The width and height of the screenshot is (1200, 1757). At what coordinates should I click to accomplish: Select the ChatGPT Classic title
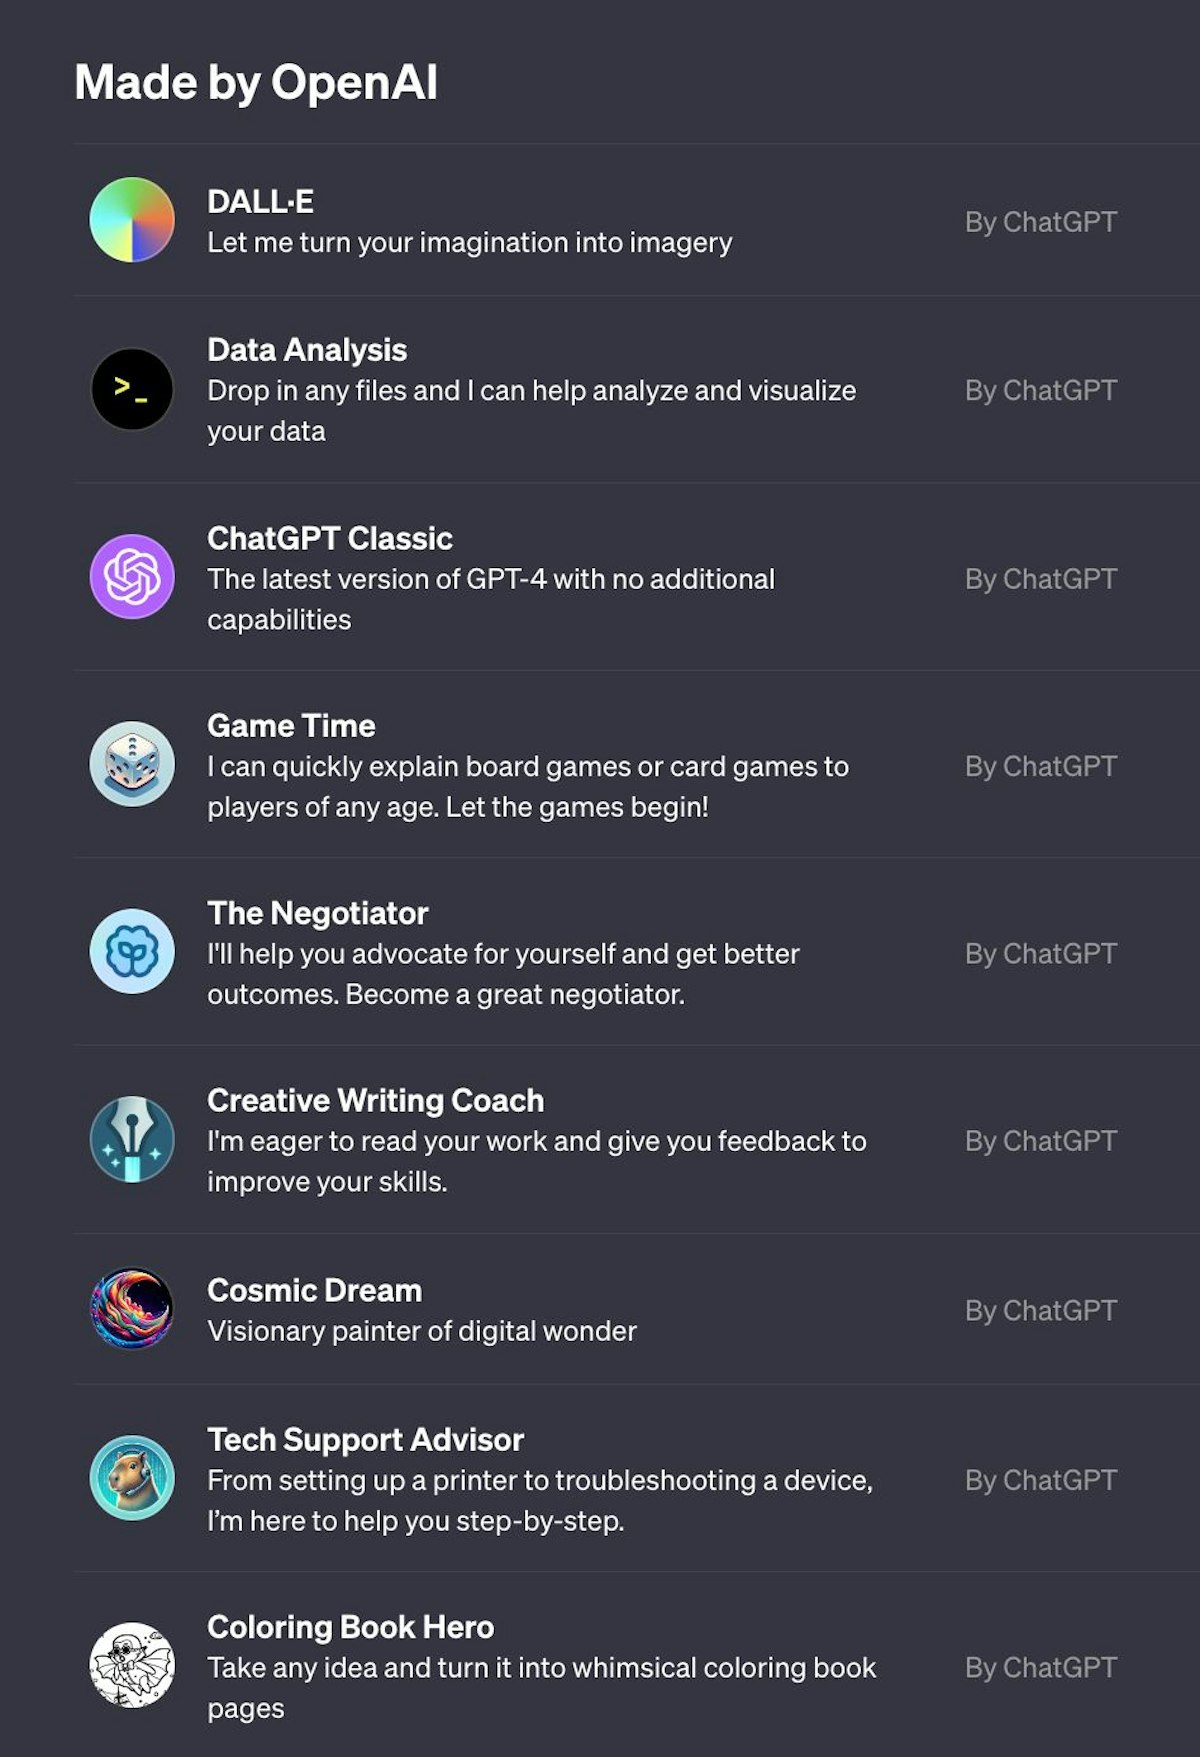point(330,539)
